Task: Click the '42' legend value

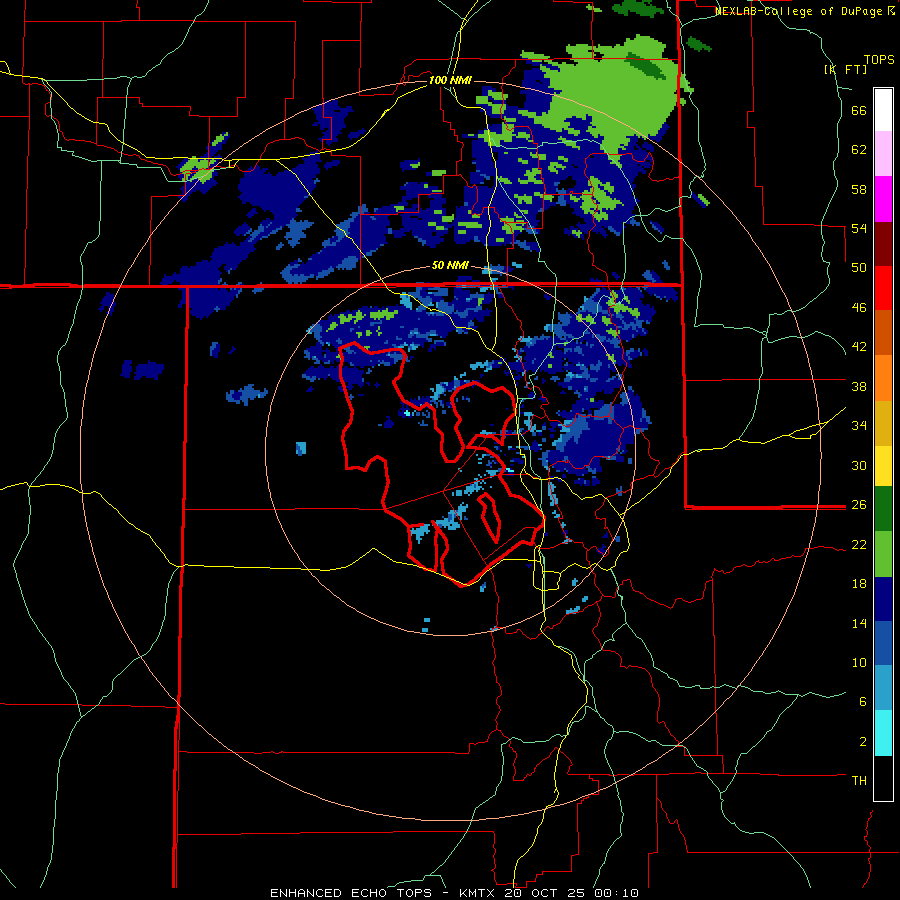Action: coord(859,346)
